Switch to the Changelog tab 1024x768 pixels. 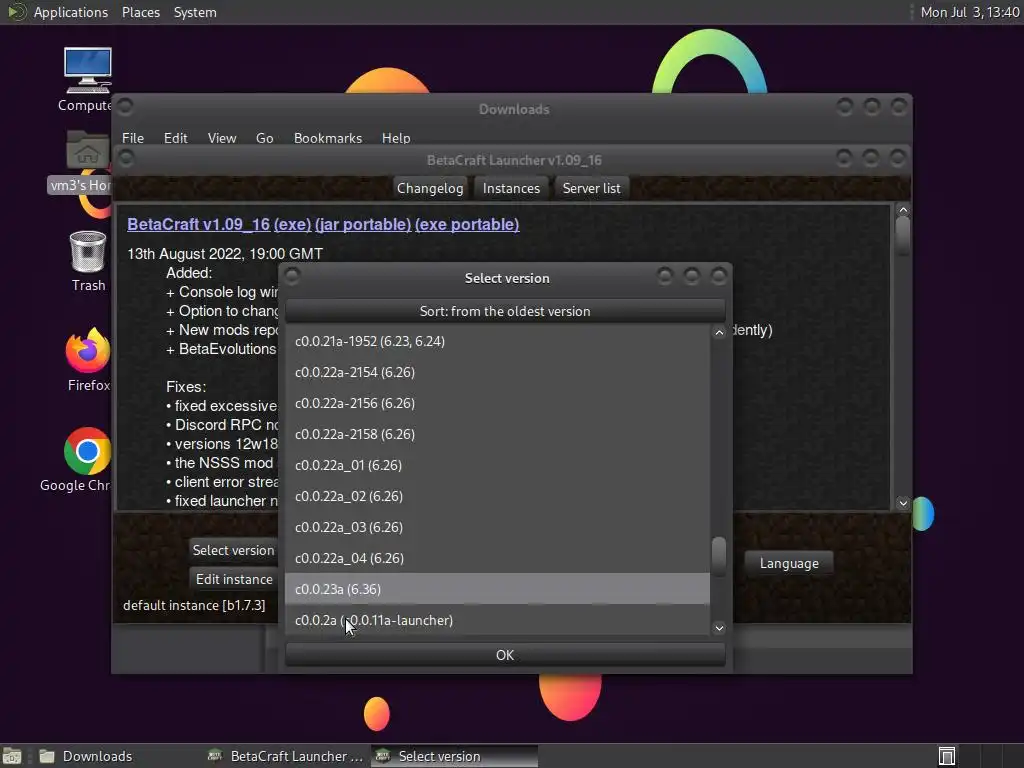pos(430,188)
